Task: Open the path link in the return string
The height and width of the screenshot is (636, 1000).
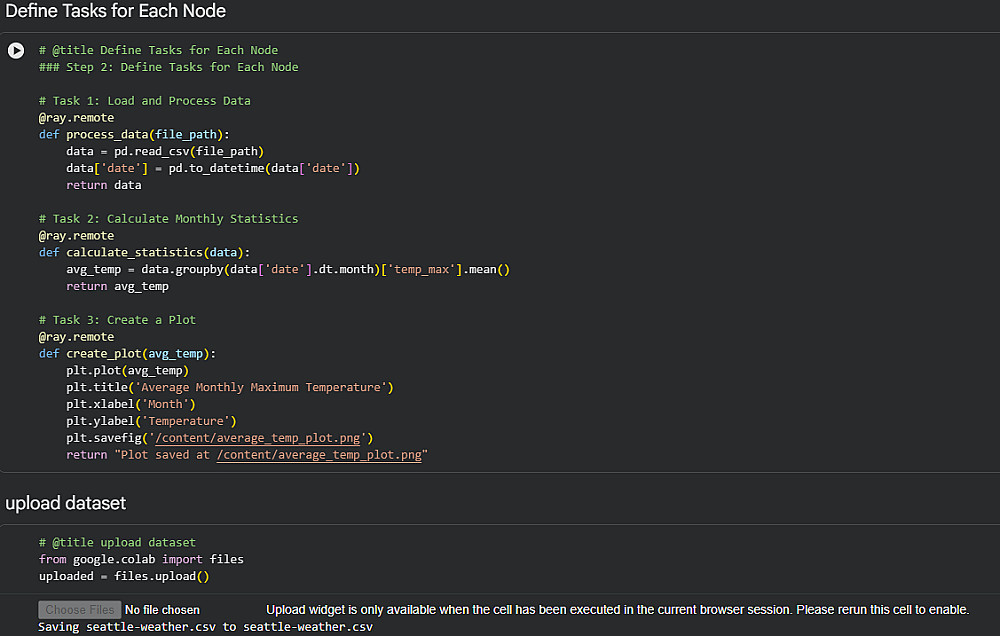Action: click(x=318, y=455)
